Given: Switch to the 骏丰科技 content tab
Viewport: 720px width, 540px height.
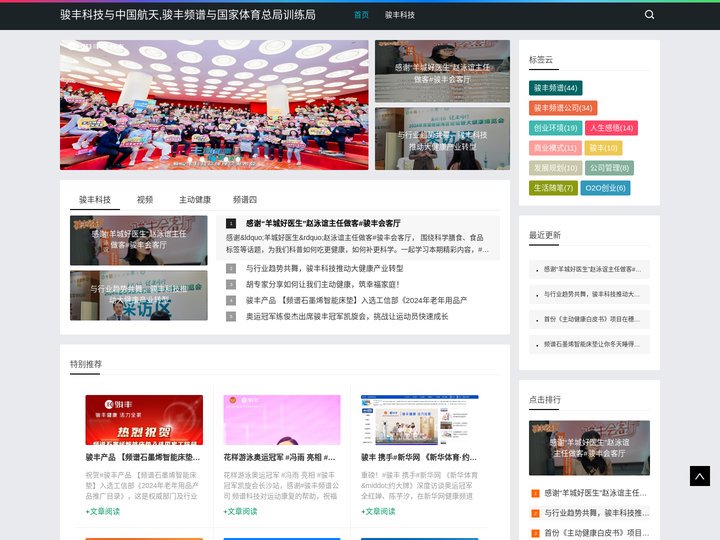Looking at the screenshot, I should pos(95,200).
